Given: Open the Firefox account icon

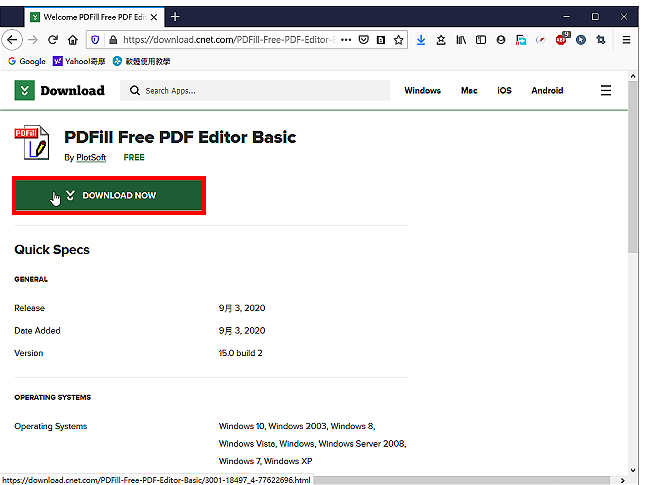Looking at the screenshot, I should [x=501, y=40].
